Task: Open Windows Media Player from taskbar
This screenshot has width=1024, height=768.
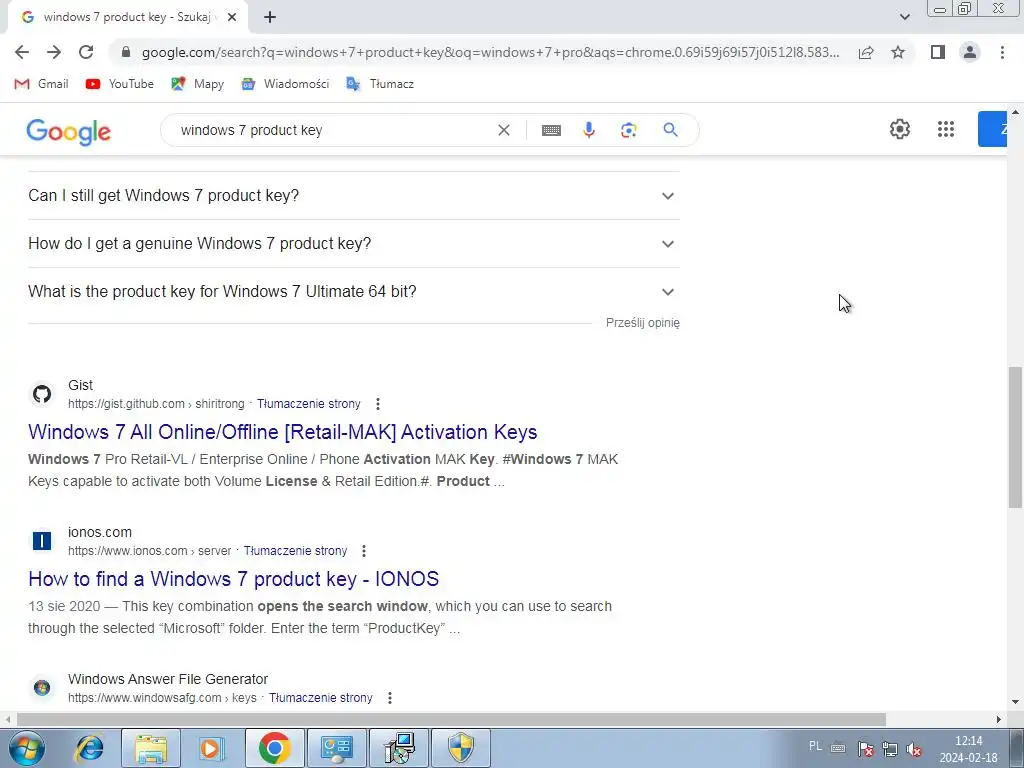Action: [212, 748]
